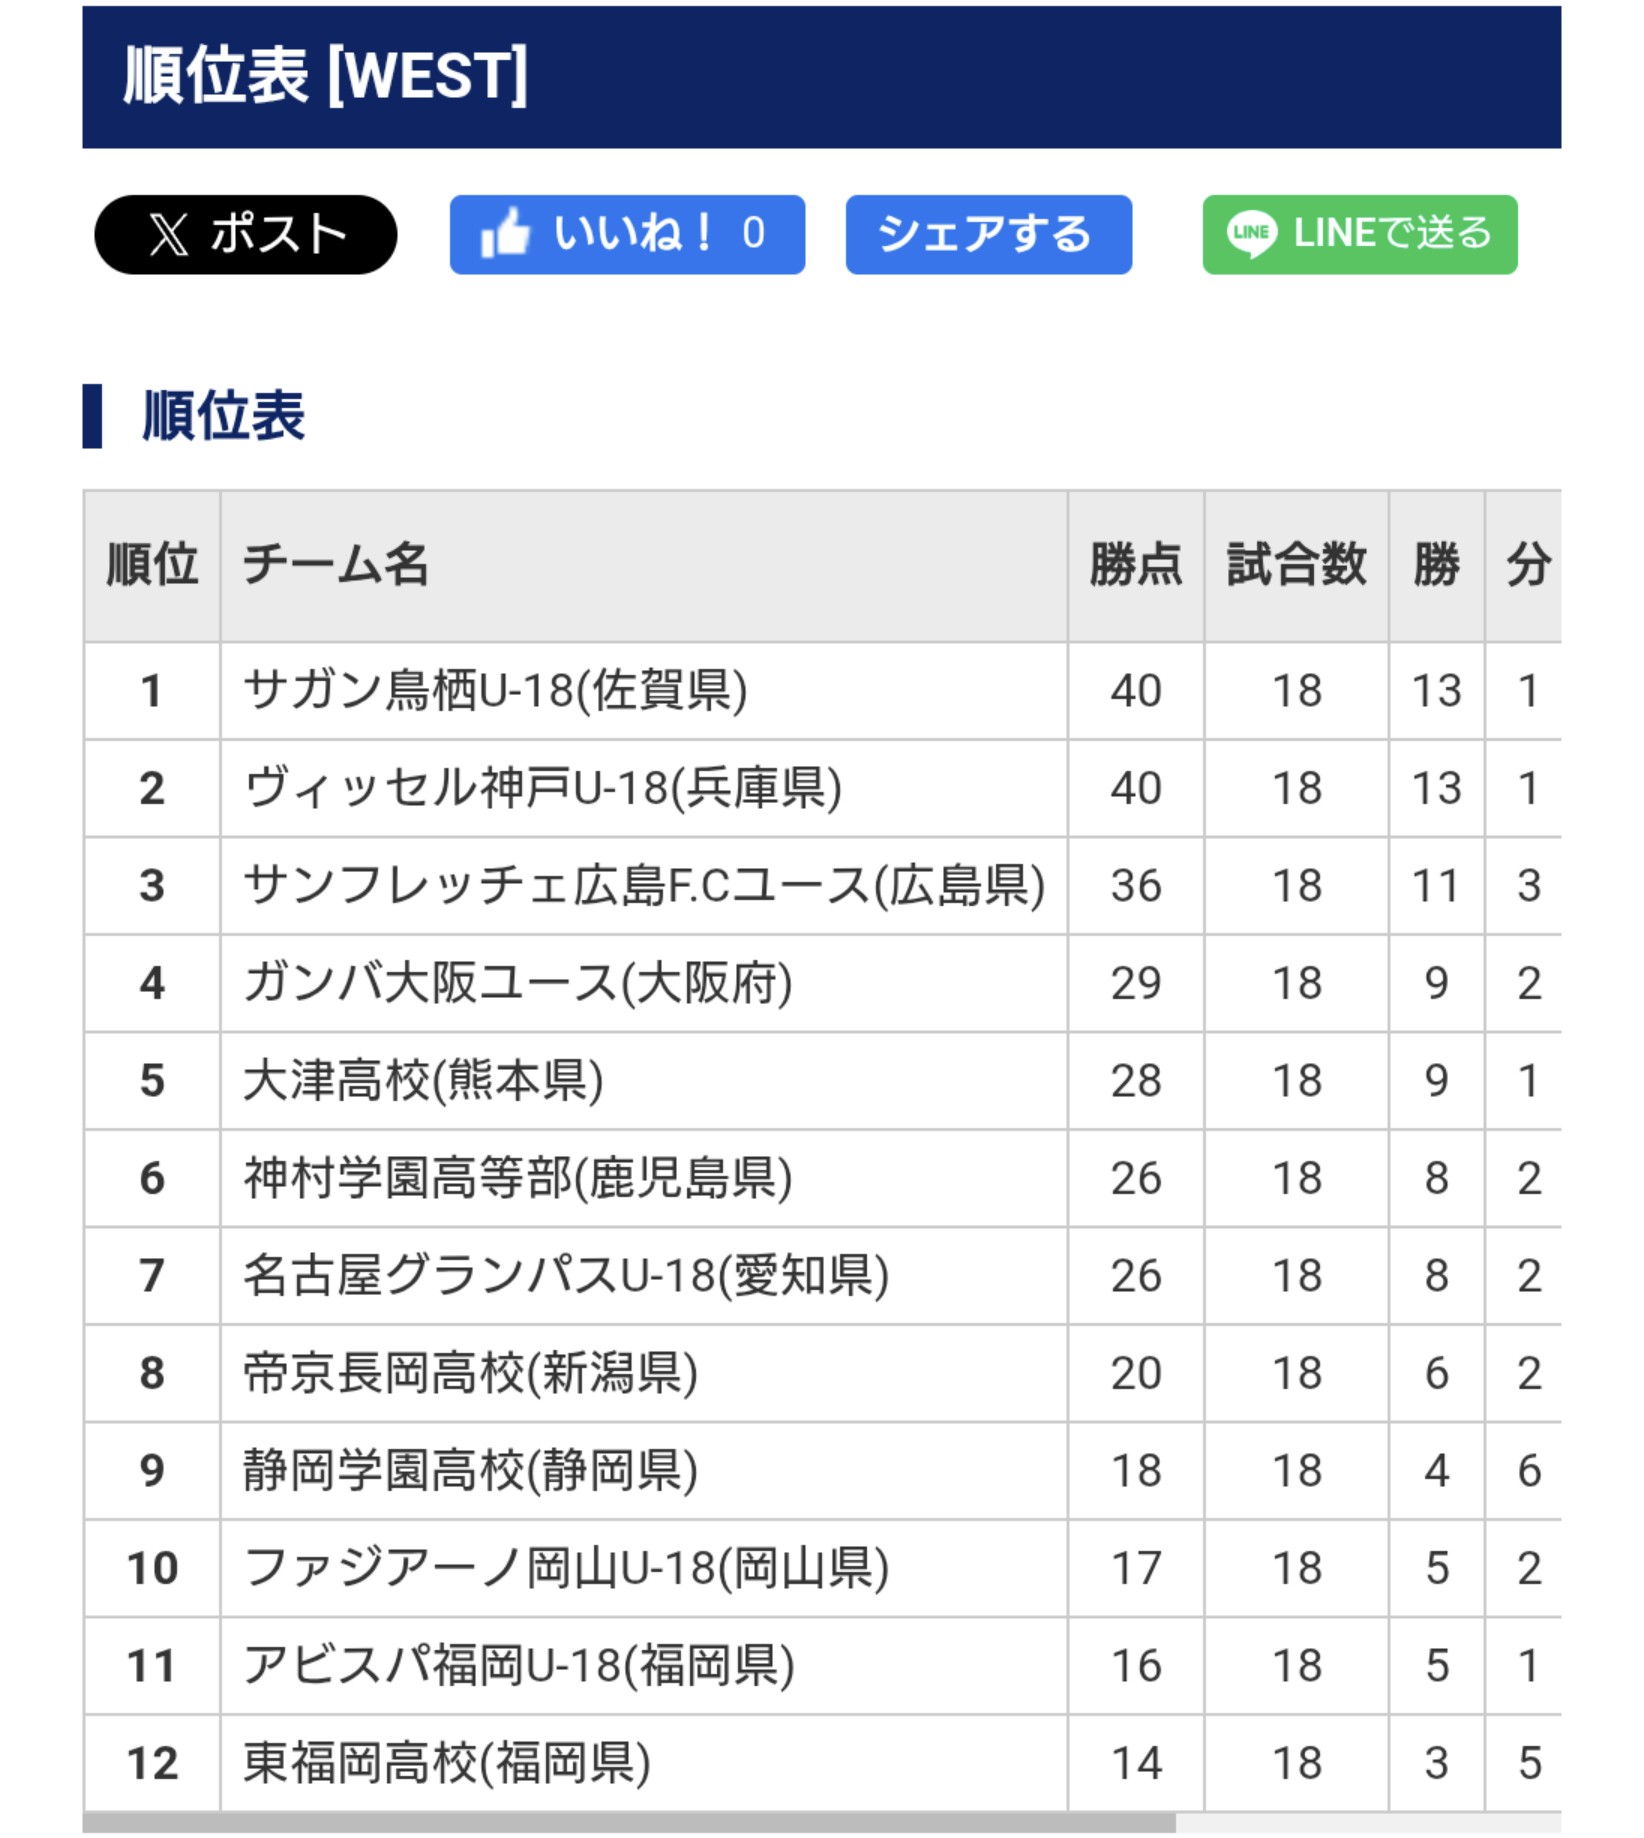Image resolution: width=1644 pixels, height=1838 pixels.
Task: Click the チーム名 column header
Action: point(336,565)
